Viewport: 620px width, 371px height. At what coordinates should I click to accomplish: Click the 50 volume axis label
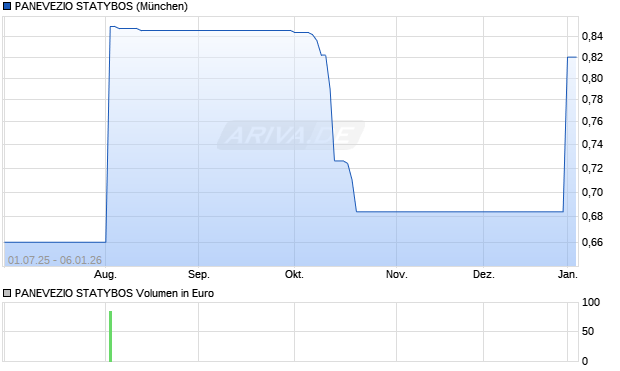(x=588, y=331)
